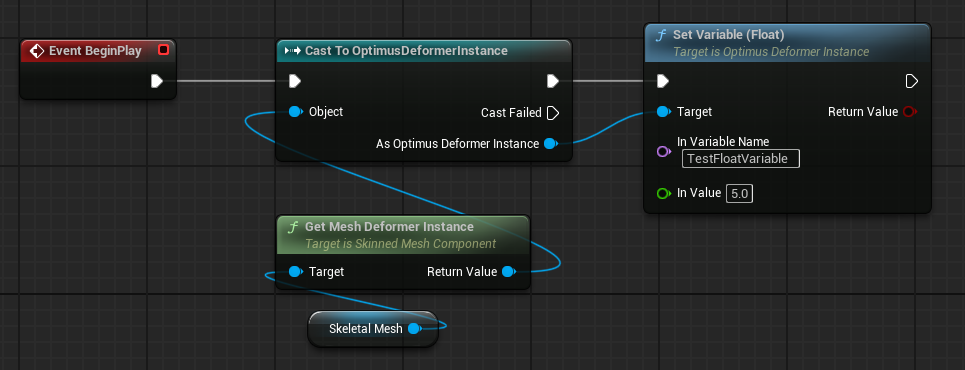The width and height of the screenshot is (965, 370).
Task: Click the red Return Value boolean pin
Action: (x=909, y=111)
